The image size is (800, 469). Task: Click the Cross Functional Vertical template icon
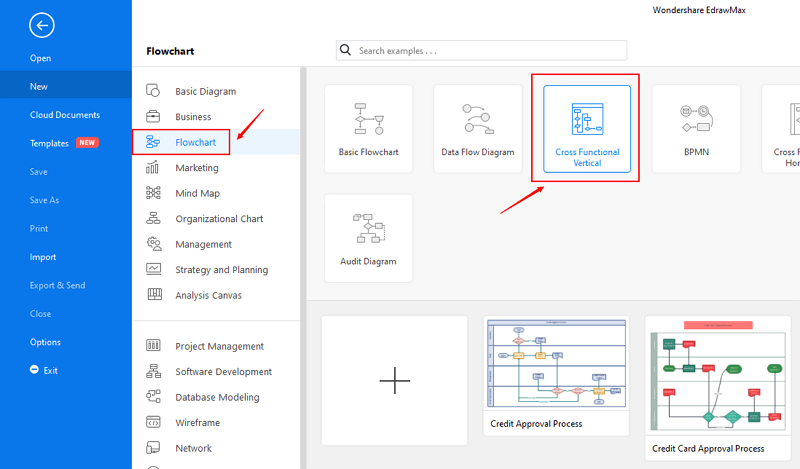point(587,118)
